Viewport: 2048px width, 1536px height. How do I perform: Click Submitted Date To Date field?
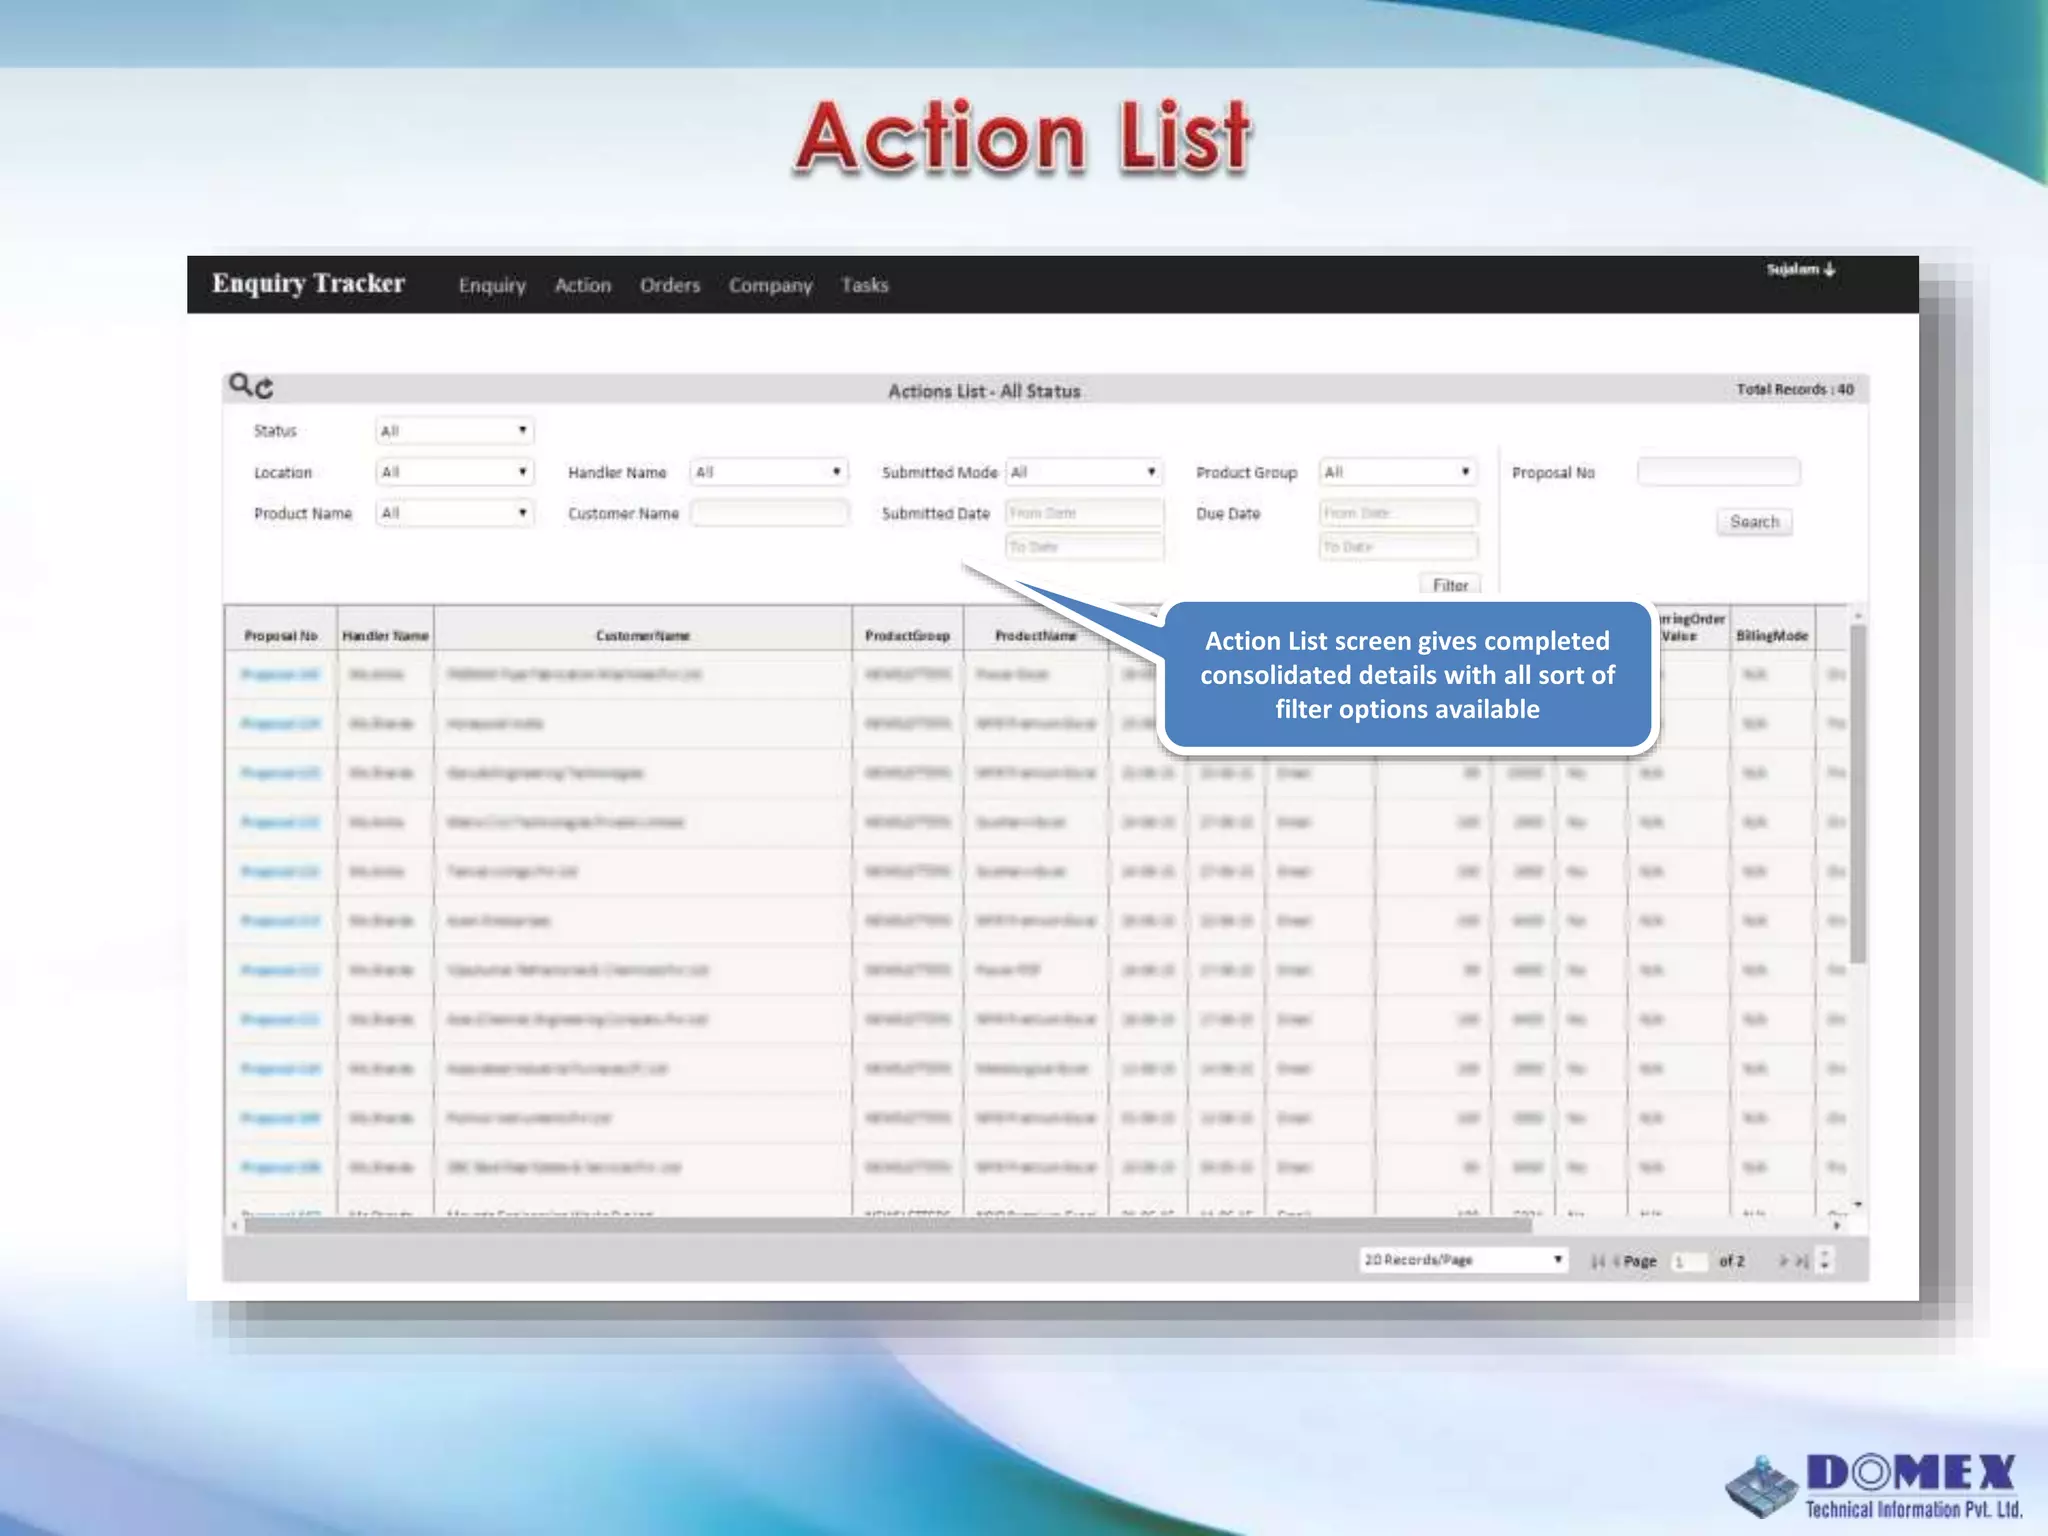tap(1084, 546)
